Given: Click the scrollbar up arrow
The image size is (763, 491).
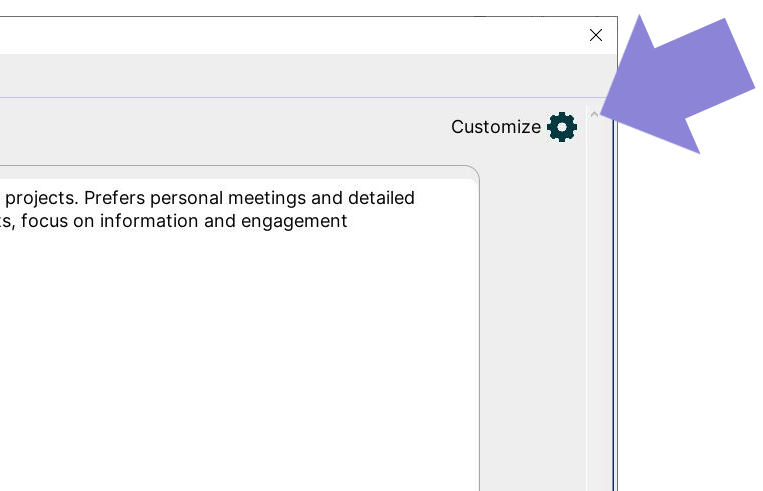Looking at the screenshot, I should pyautogui.click(x=594, y=115).
